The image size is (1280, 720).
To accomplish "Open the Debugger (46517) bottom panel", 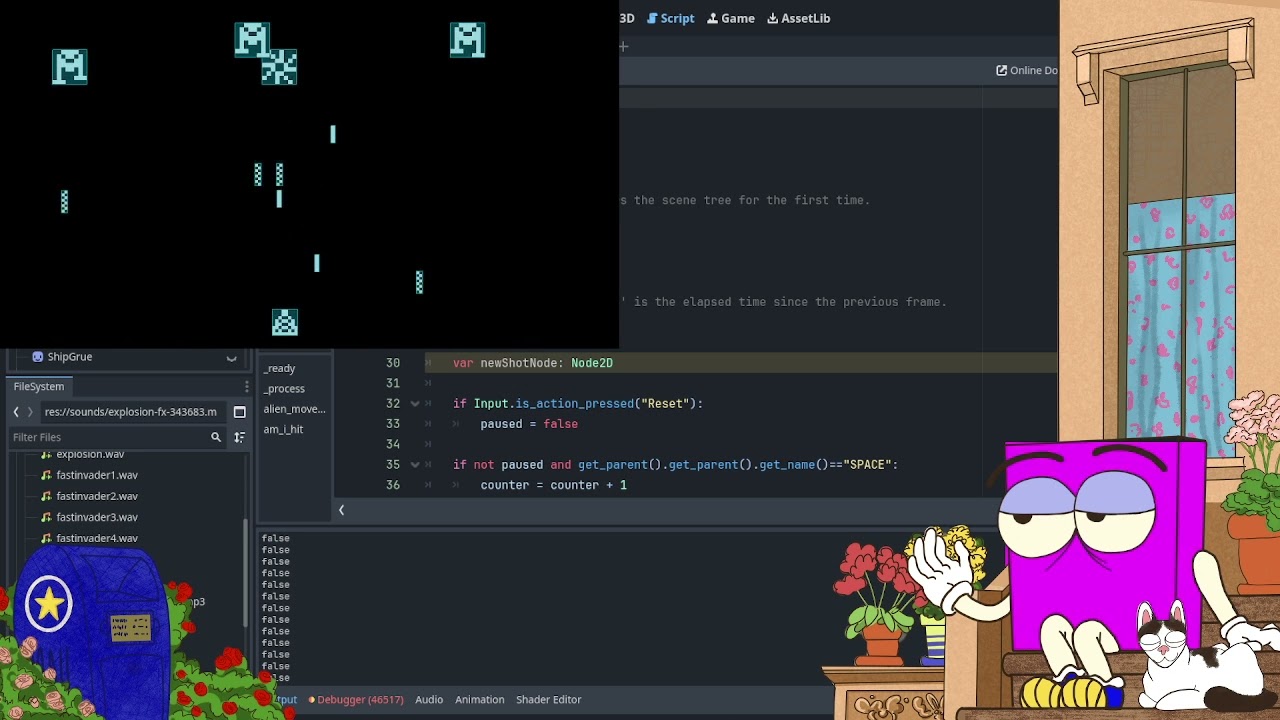I will [355, 700].
